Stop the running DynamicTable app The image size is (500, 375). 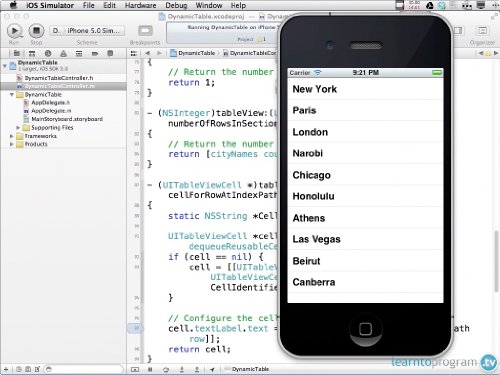(36, 31)
